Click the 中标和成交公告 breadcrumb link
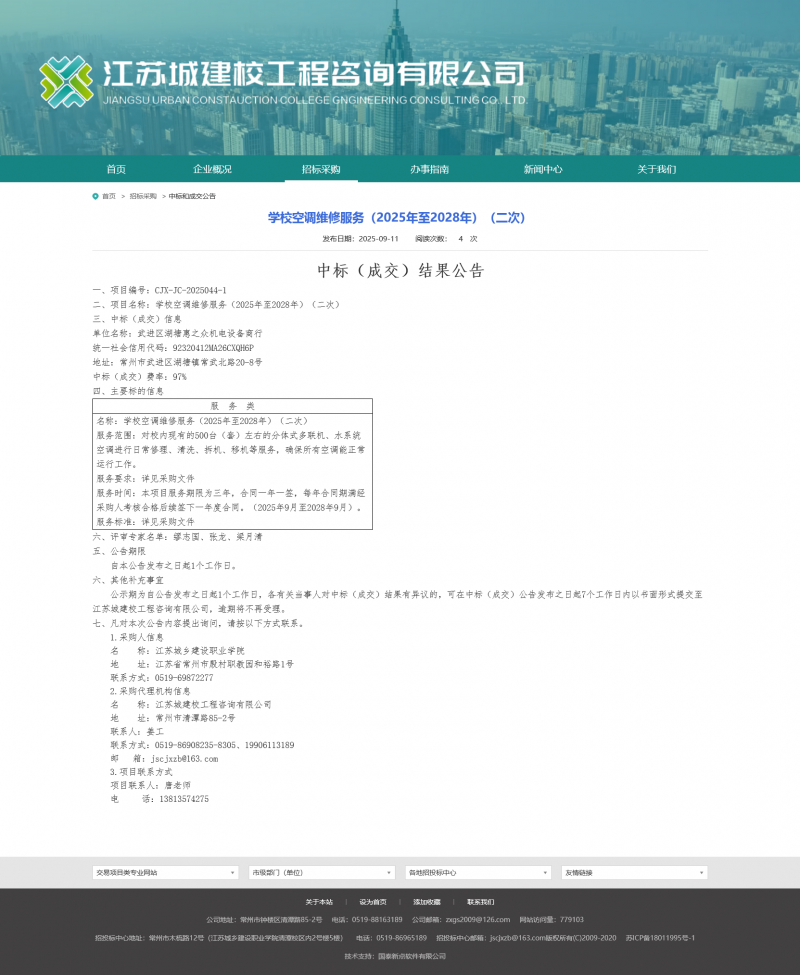 pyautogui.click(x=192, y=196)
